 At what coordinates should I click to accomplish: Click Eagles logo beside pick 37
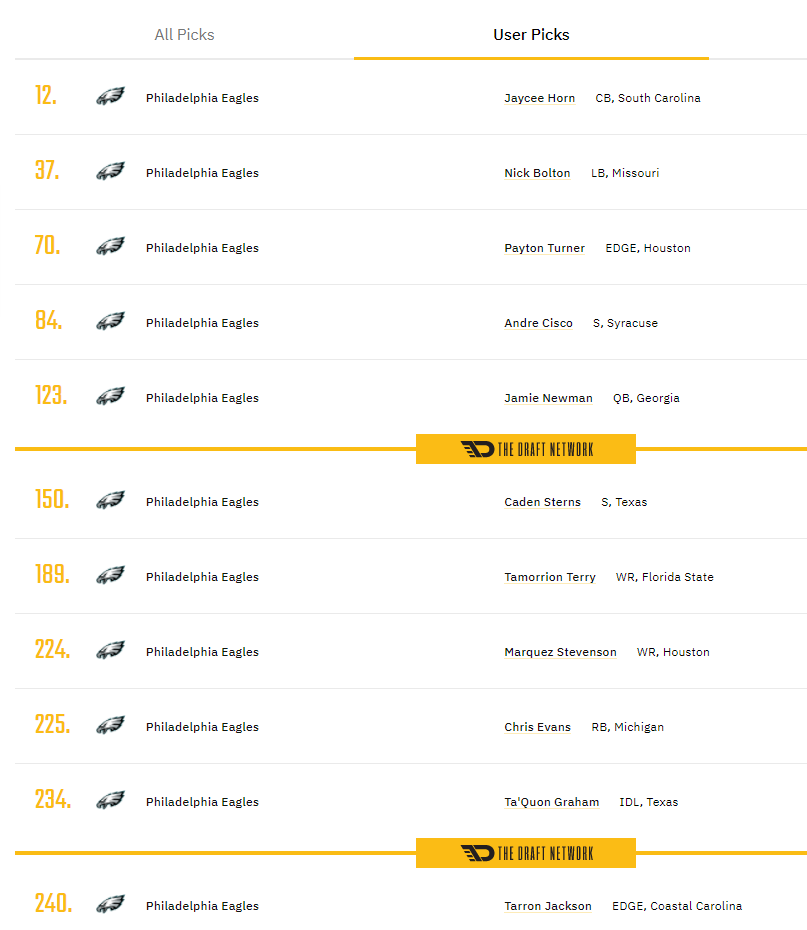(110, 171)
